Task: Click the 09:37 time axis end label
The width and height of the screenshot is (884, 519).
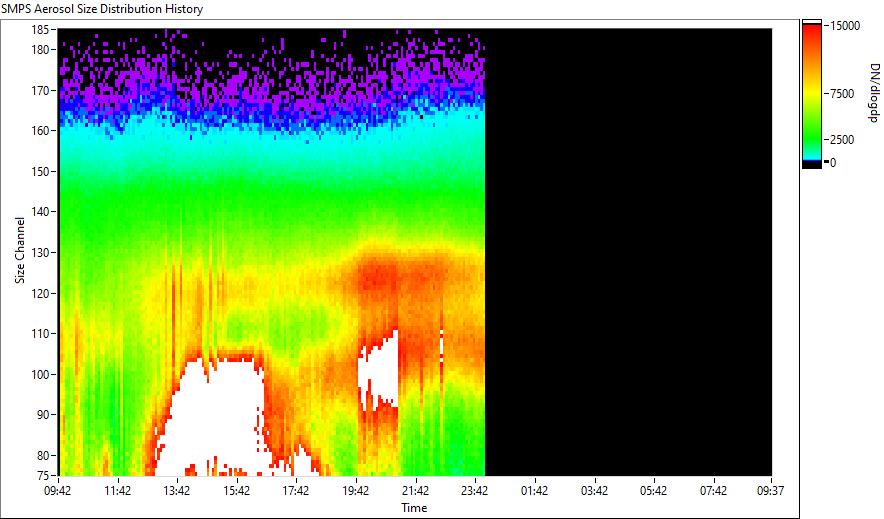Action: click(x=770, y=491)
